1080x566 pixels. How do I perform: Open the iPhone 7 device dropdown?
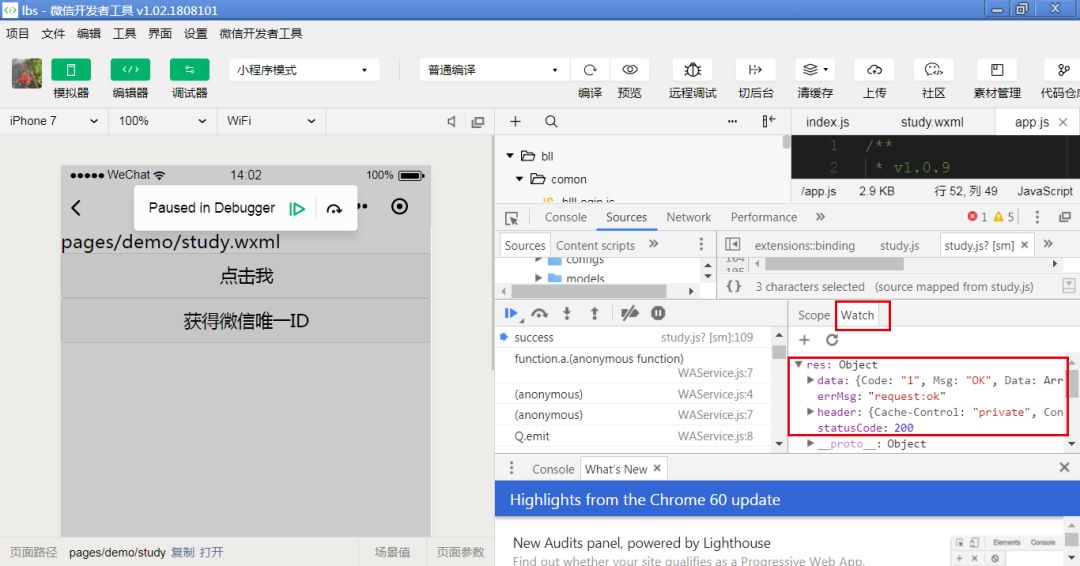click(x=54, y=120)
